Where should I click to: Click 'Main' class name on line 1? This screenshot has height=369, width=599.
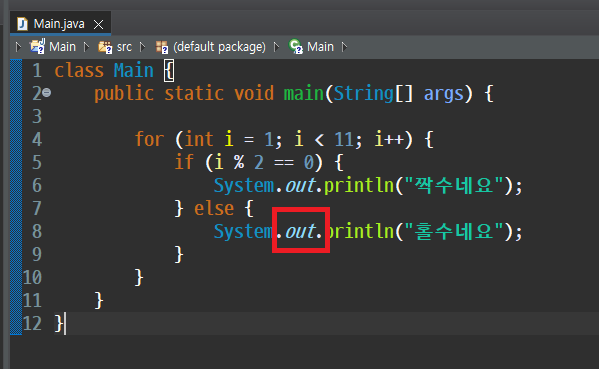(x=134, y=71)
